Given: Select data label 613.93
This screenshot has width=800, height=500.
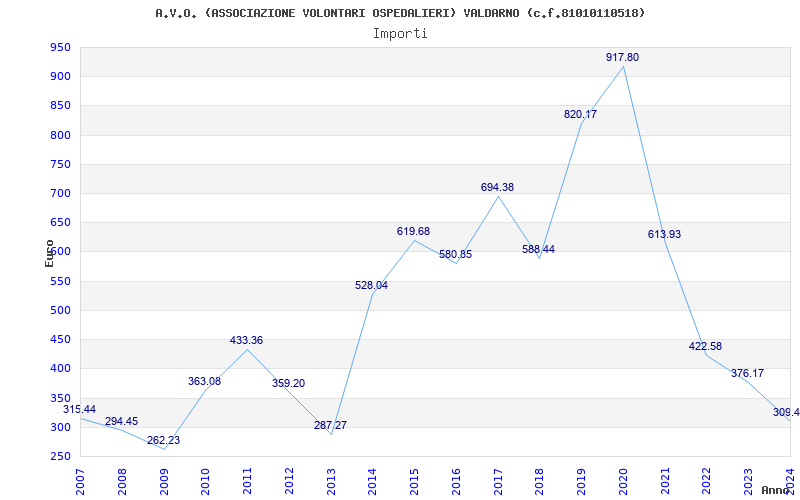Looking at the screenshot, I should (x=664, y=234).
